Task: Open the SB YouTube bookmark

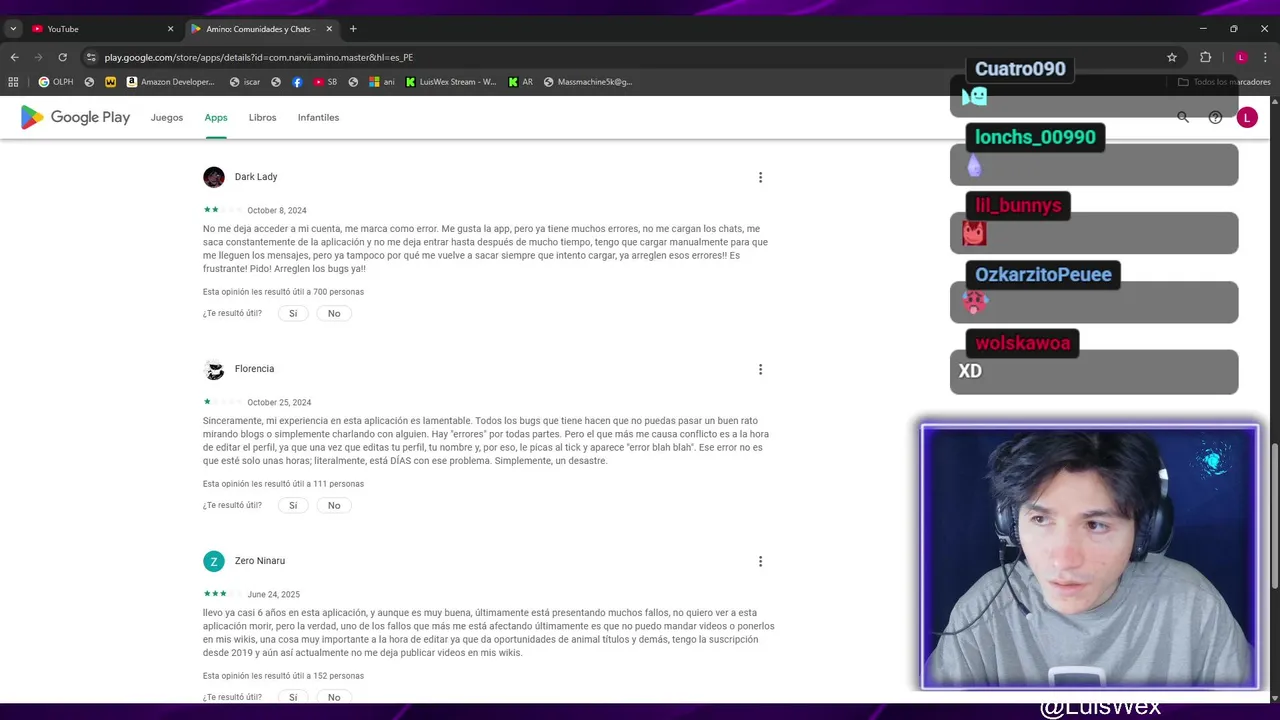Action: [325, 82]
